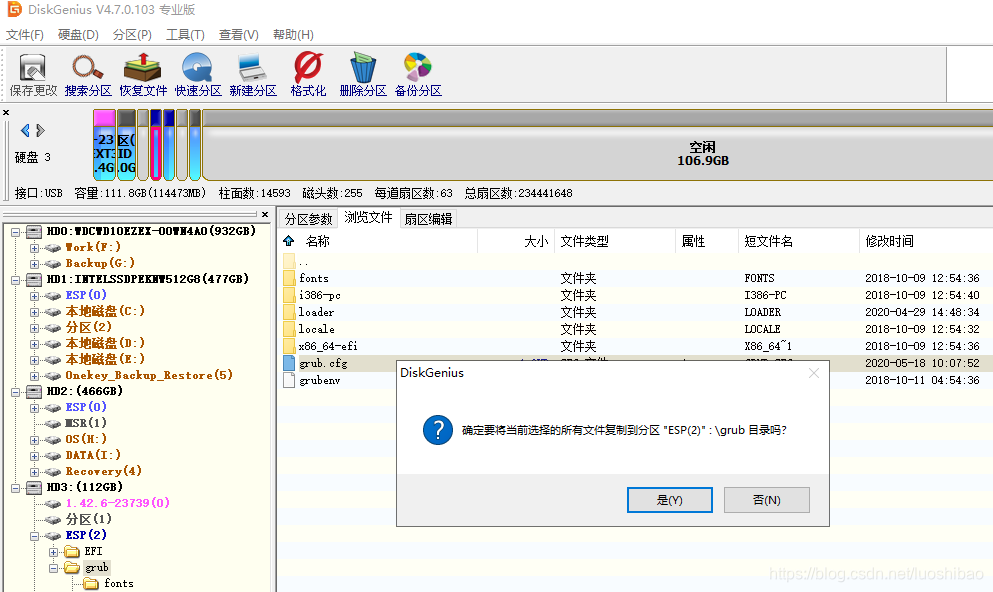Open the 分区(P) menu
The image size is (993, 592).
132,35
